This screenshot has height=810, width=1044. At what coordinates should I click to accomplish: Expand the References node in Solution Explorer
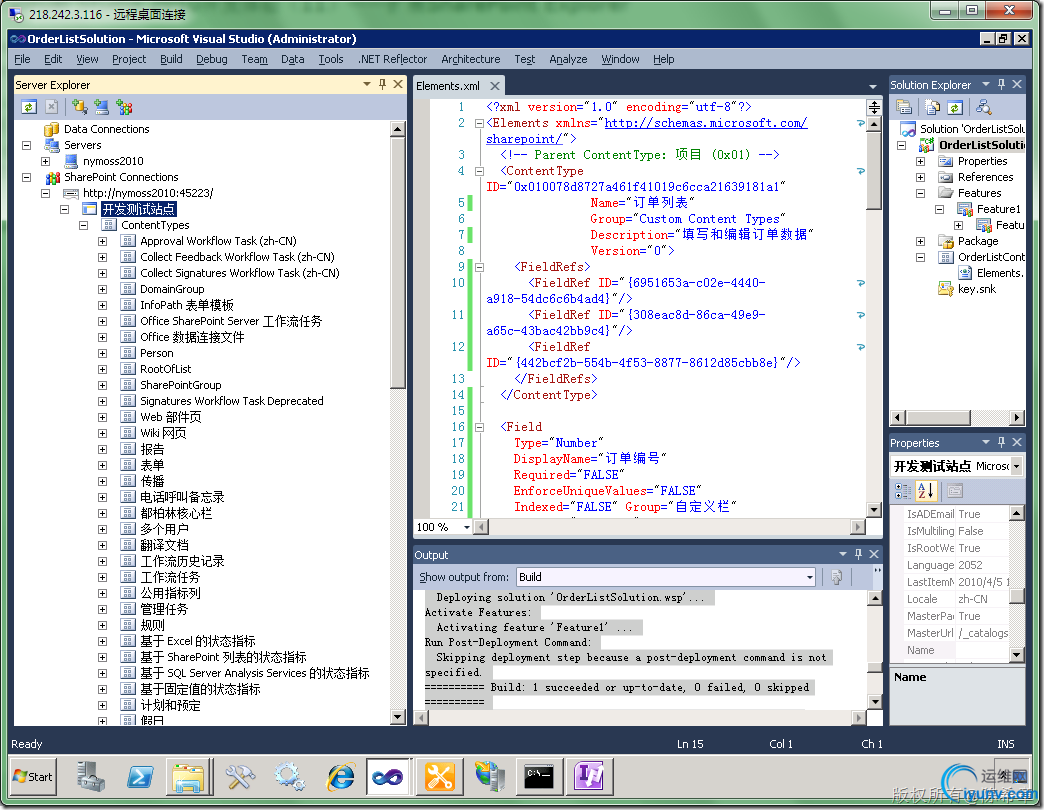pyautogui.click(x=920, y=177)
